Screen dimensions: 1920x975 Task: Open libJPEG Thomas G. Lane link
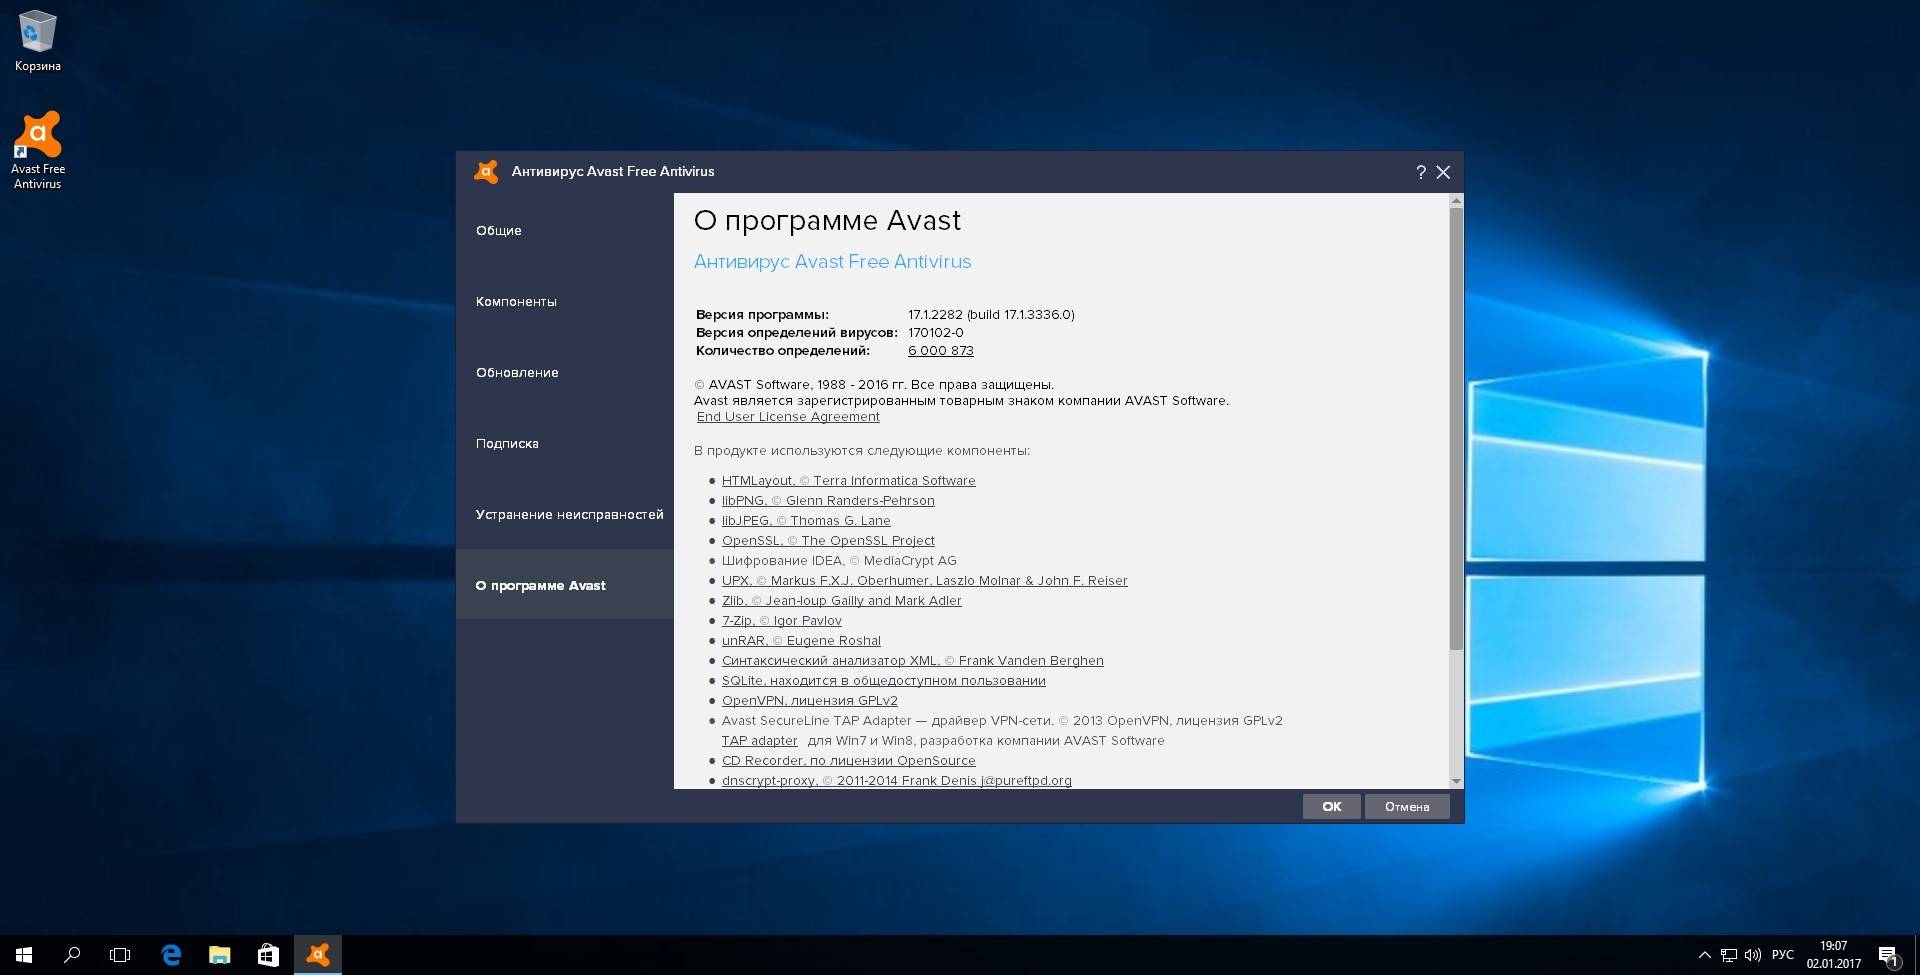(806, 520)
